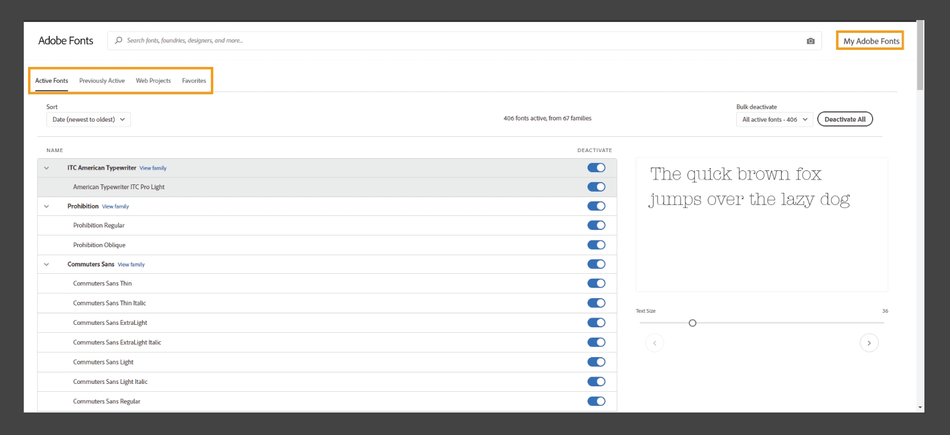Deactivate Prohibition Regular font
This screenshot has height=435, width=950.
click(596, 225)
